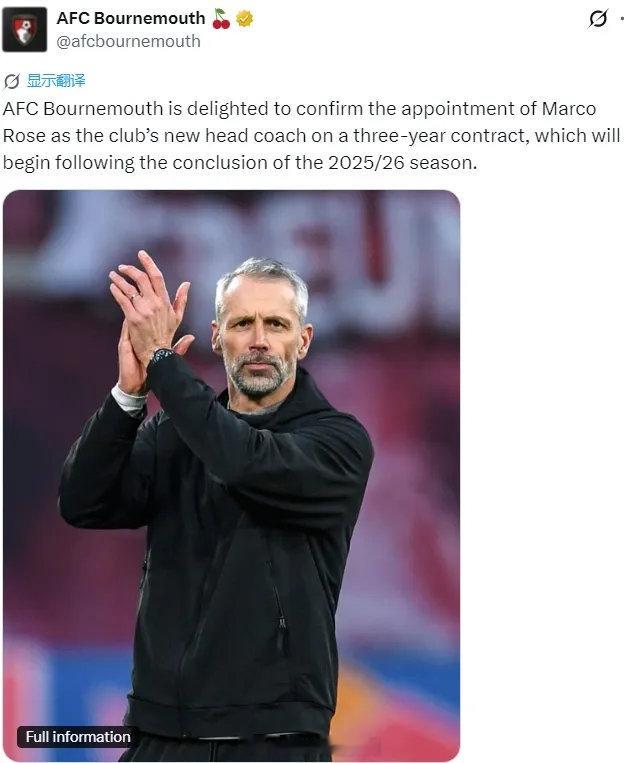Image resolution: width=625 pixels, height=763 pixels.
Task: Open the AFC Bournemouth display name
Action: pos(131,18)
